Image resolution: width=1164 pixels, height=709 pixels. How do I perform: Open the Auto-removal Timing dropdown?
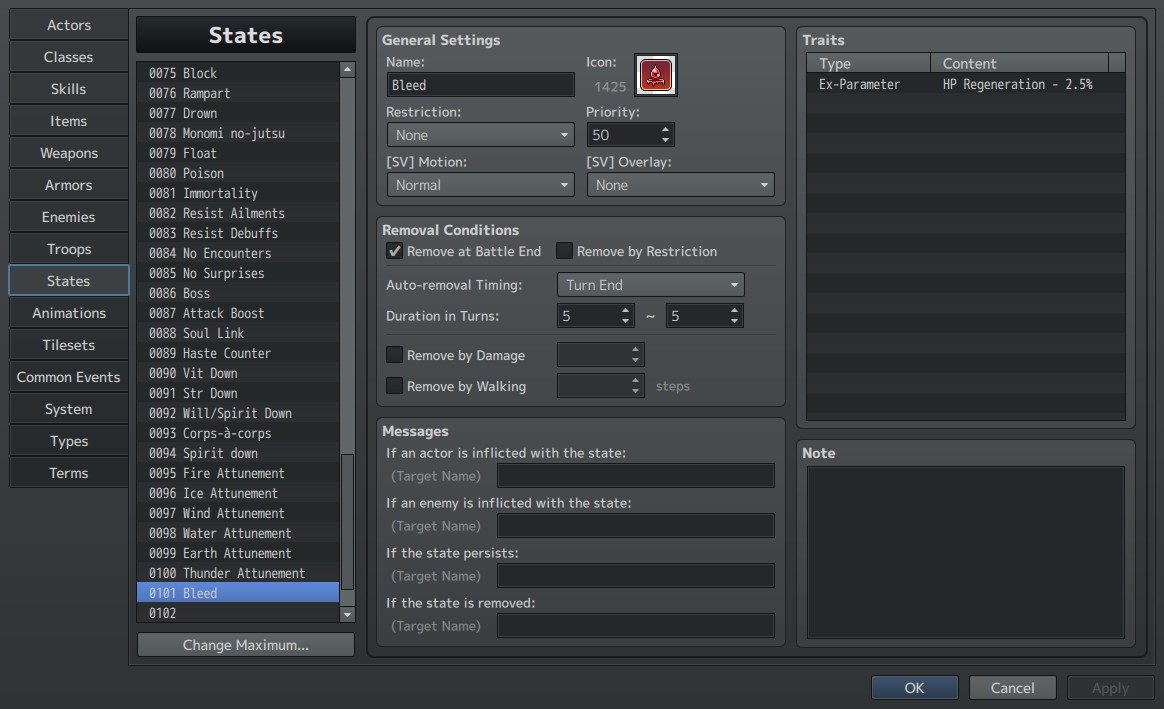(650, 285)
